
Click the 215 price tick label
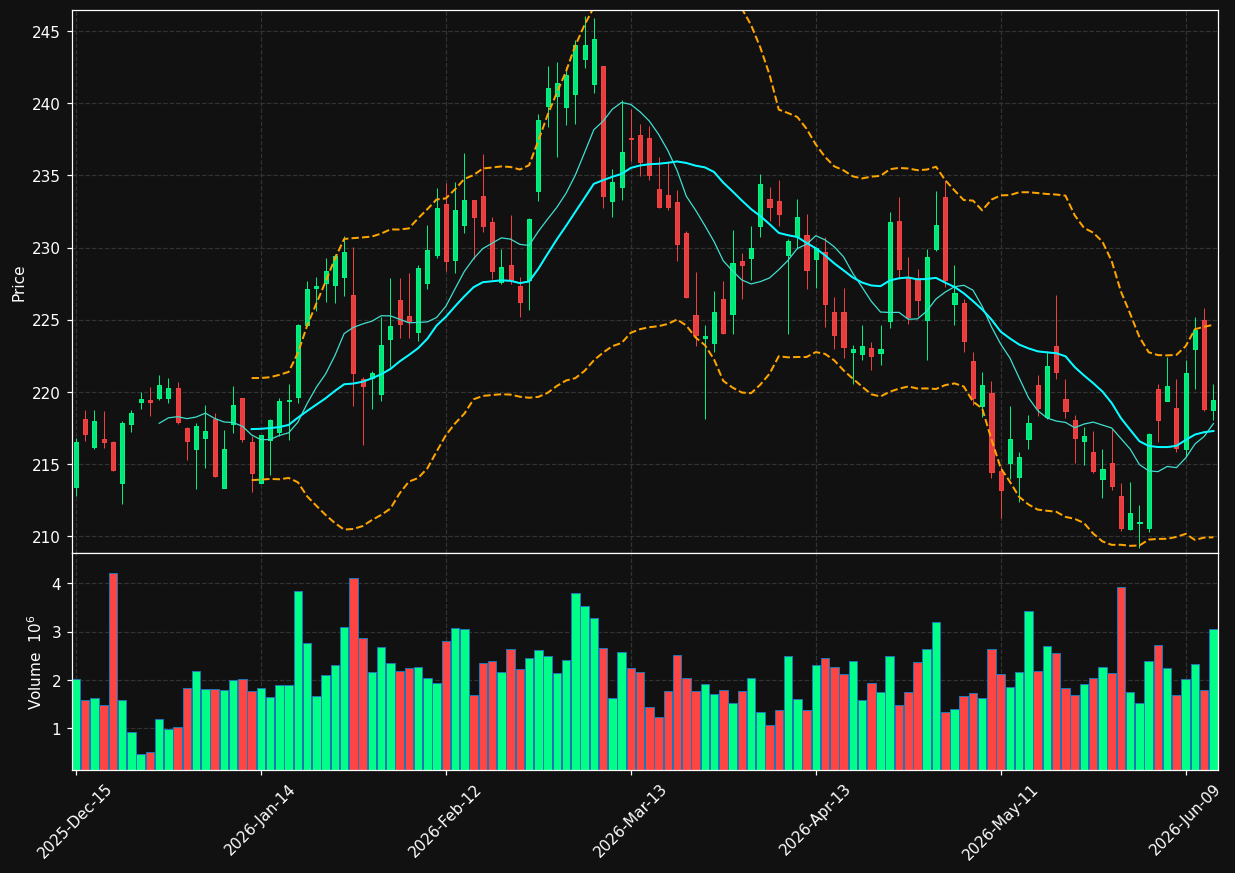[48, 465]
